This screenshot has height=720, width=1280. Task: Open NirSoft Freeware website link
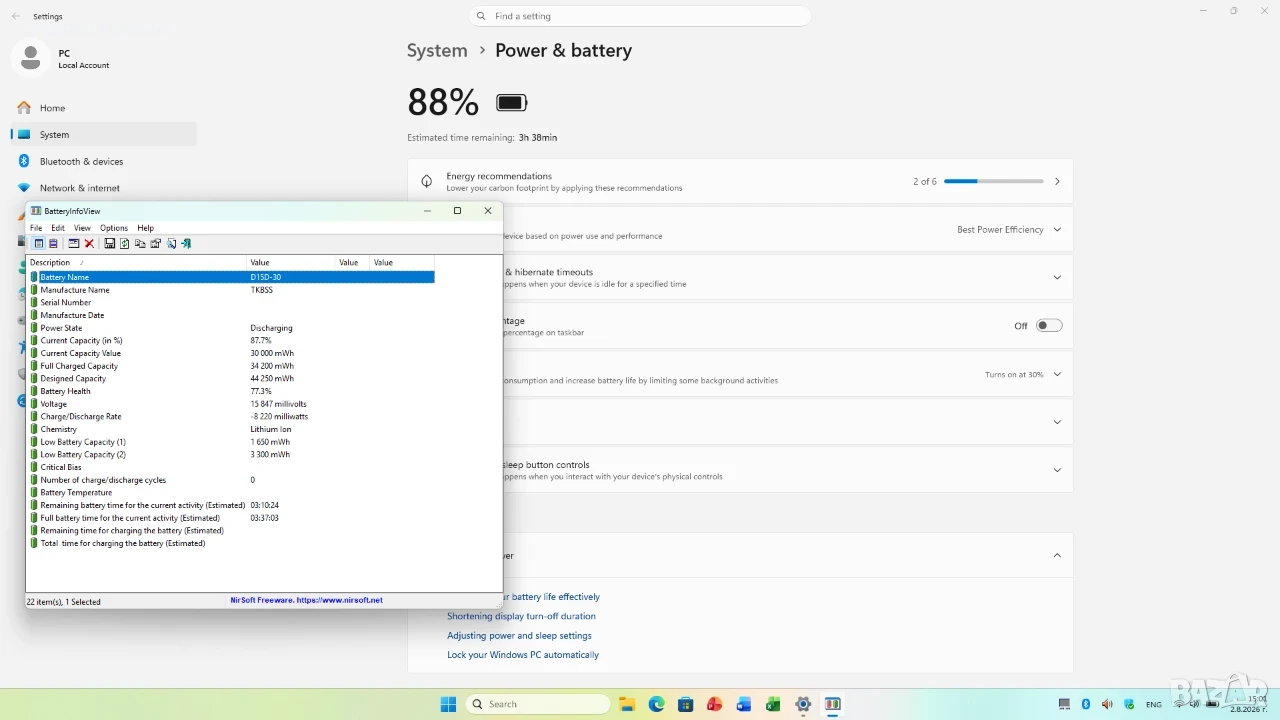click(x=306, y=600)
